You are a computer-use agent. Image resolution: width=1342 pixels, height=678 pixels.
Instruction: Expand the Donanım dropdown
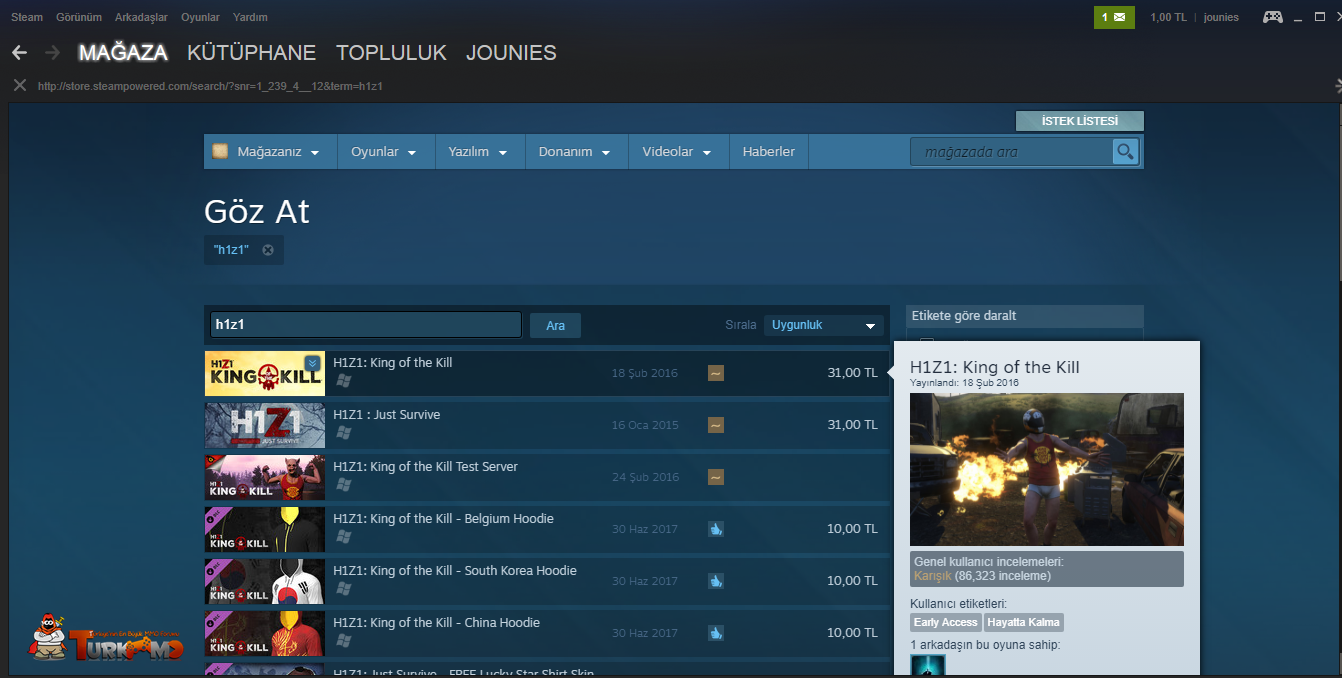575,152
